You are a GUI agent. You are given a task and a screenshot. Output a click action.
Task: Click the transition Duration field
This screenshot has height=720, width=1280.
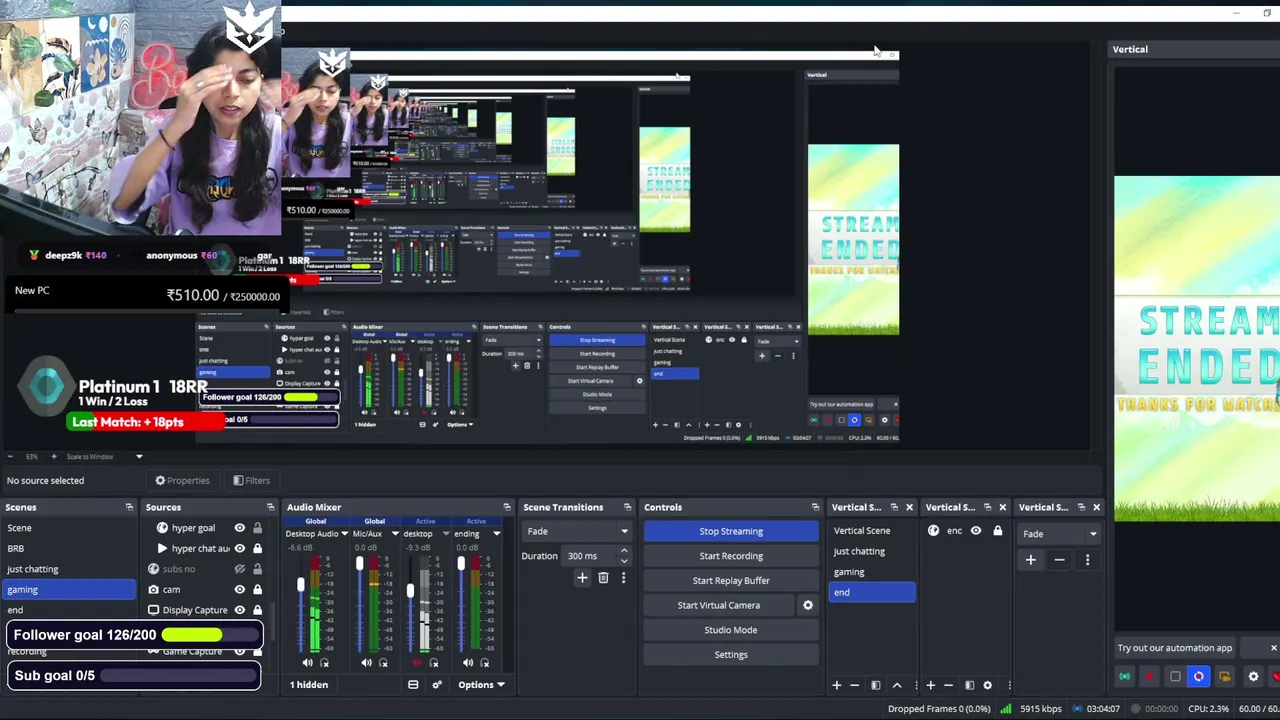(590, 556)
